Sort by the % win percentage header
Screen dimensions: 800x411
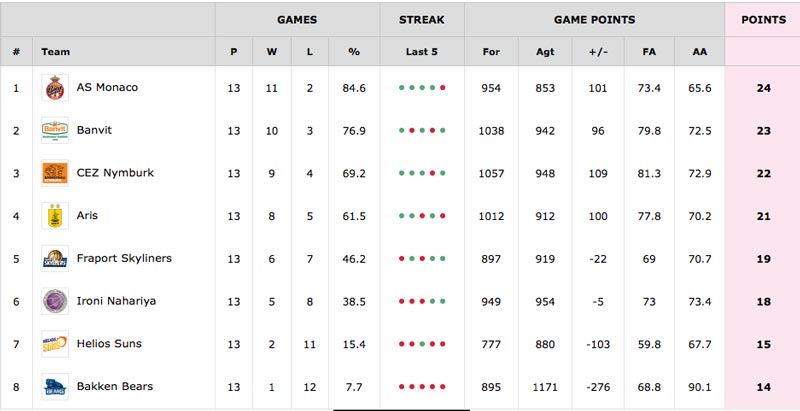coord(354,52)
